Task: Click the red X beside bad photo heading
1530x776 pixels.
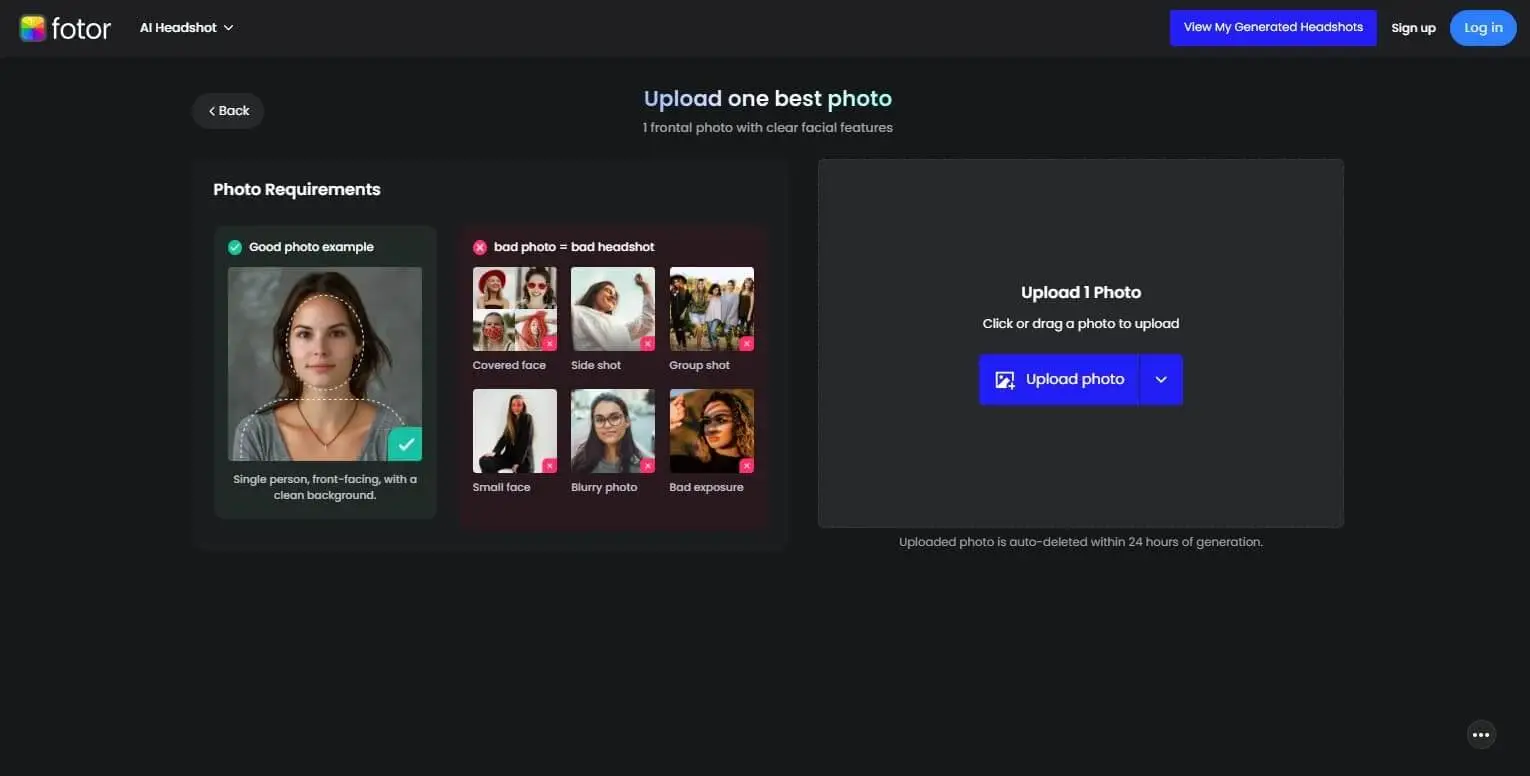Action: click(x=480, y=247)
